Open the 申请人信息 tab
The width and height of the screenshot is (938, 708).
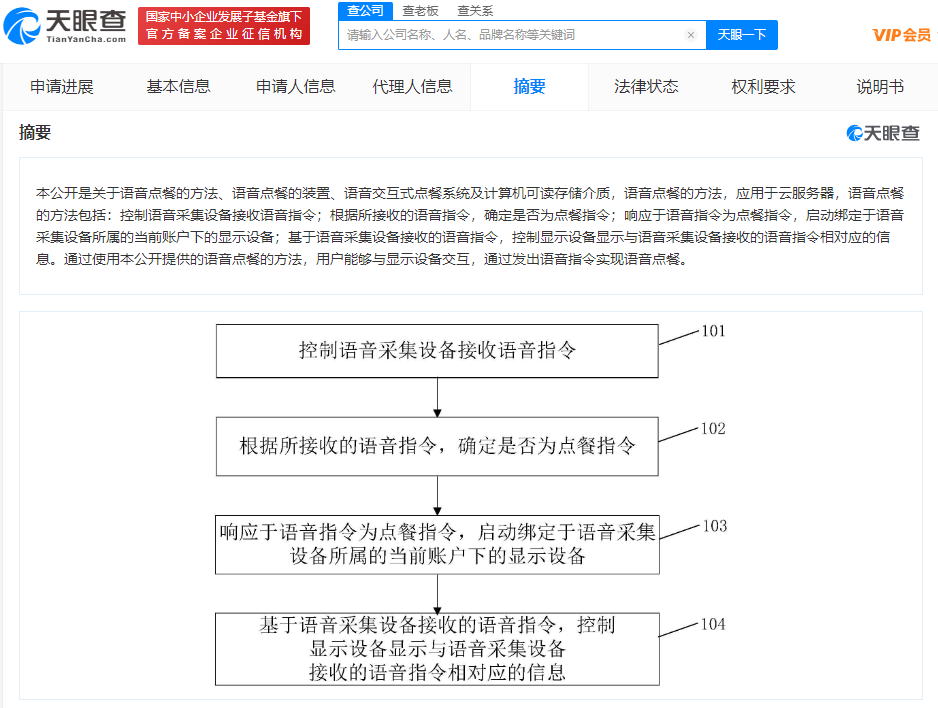click(x=296, y=87)
